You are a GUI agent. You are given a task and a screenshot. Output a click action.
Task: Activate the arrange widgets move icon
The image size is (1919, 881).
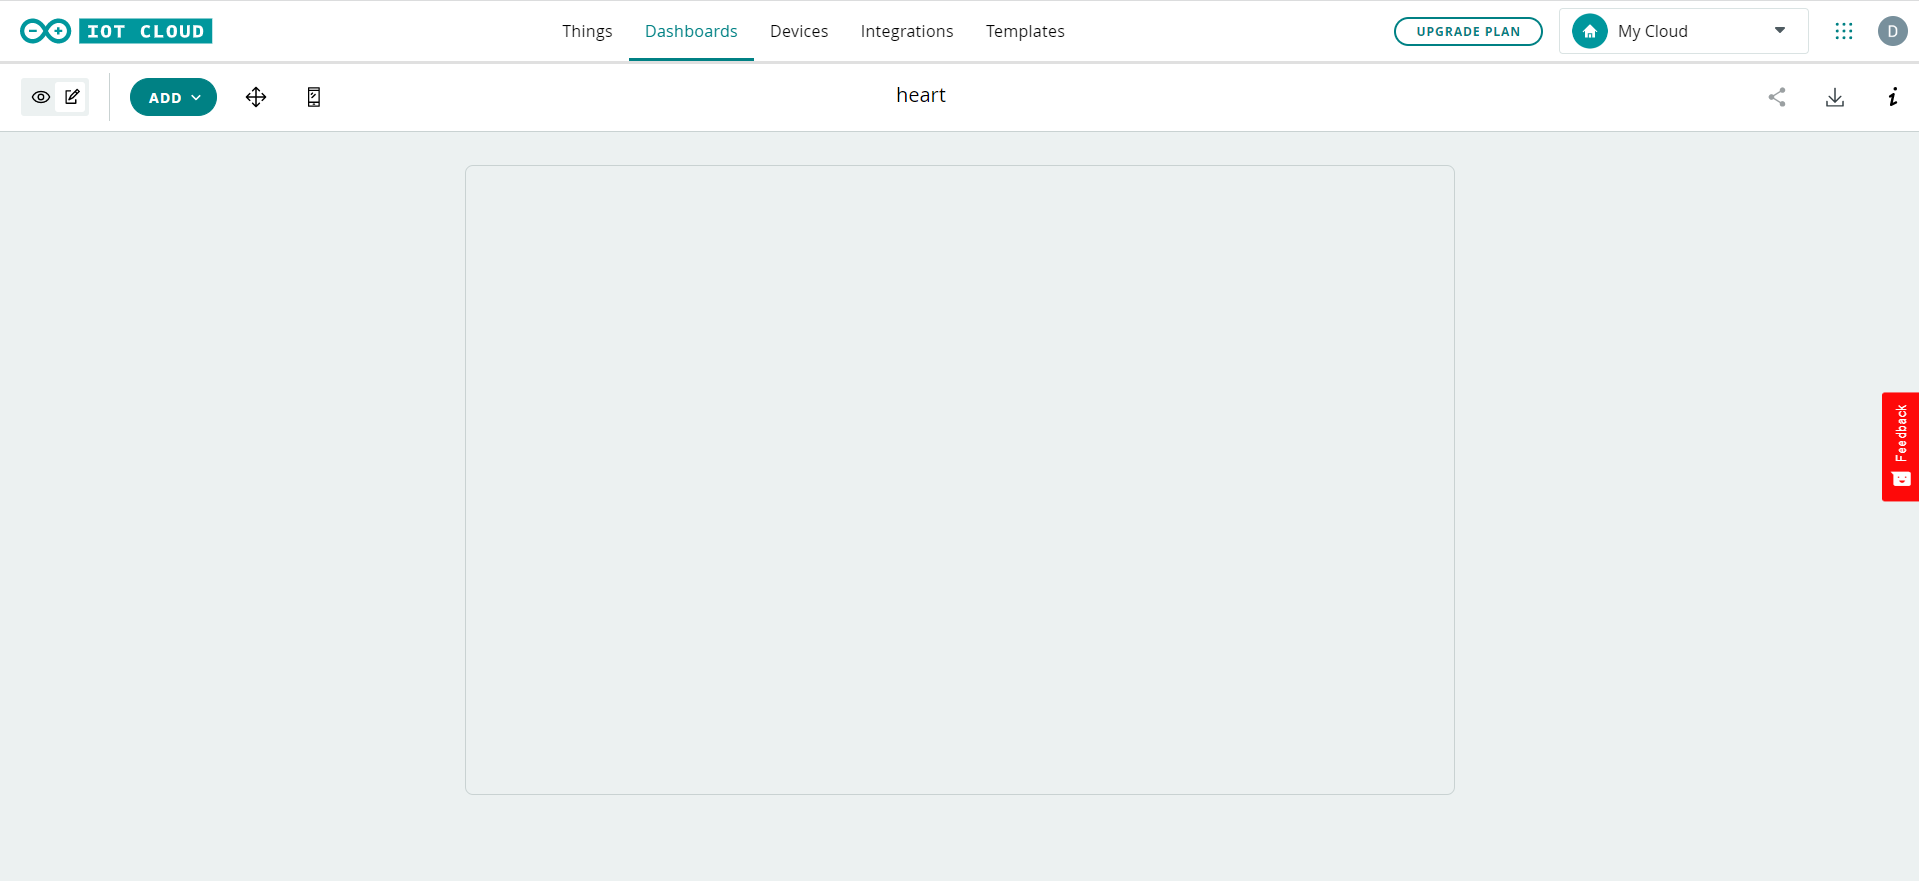(x=256, y=97)
